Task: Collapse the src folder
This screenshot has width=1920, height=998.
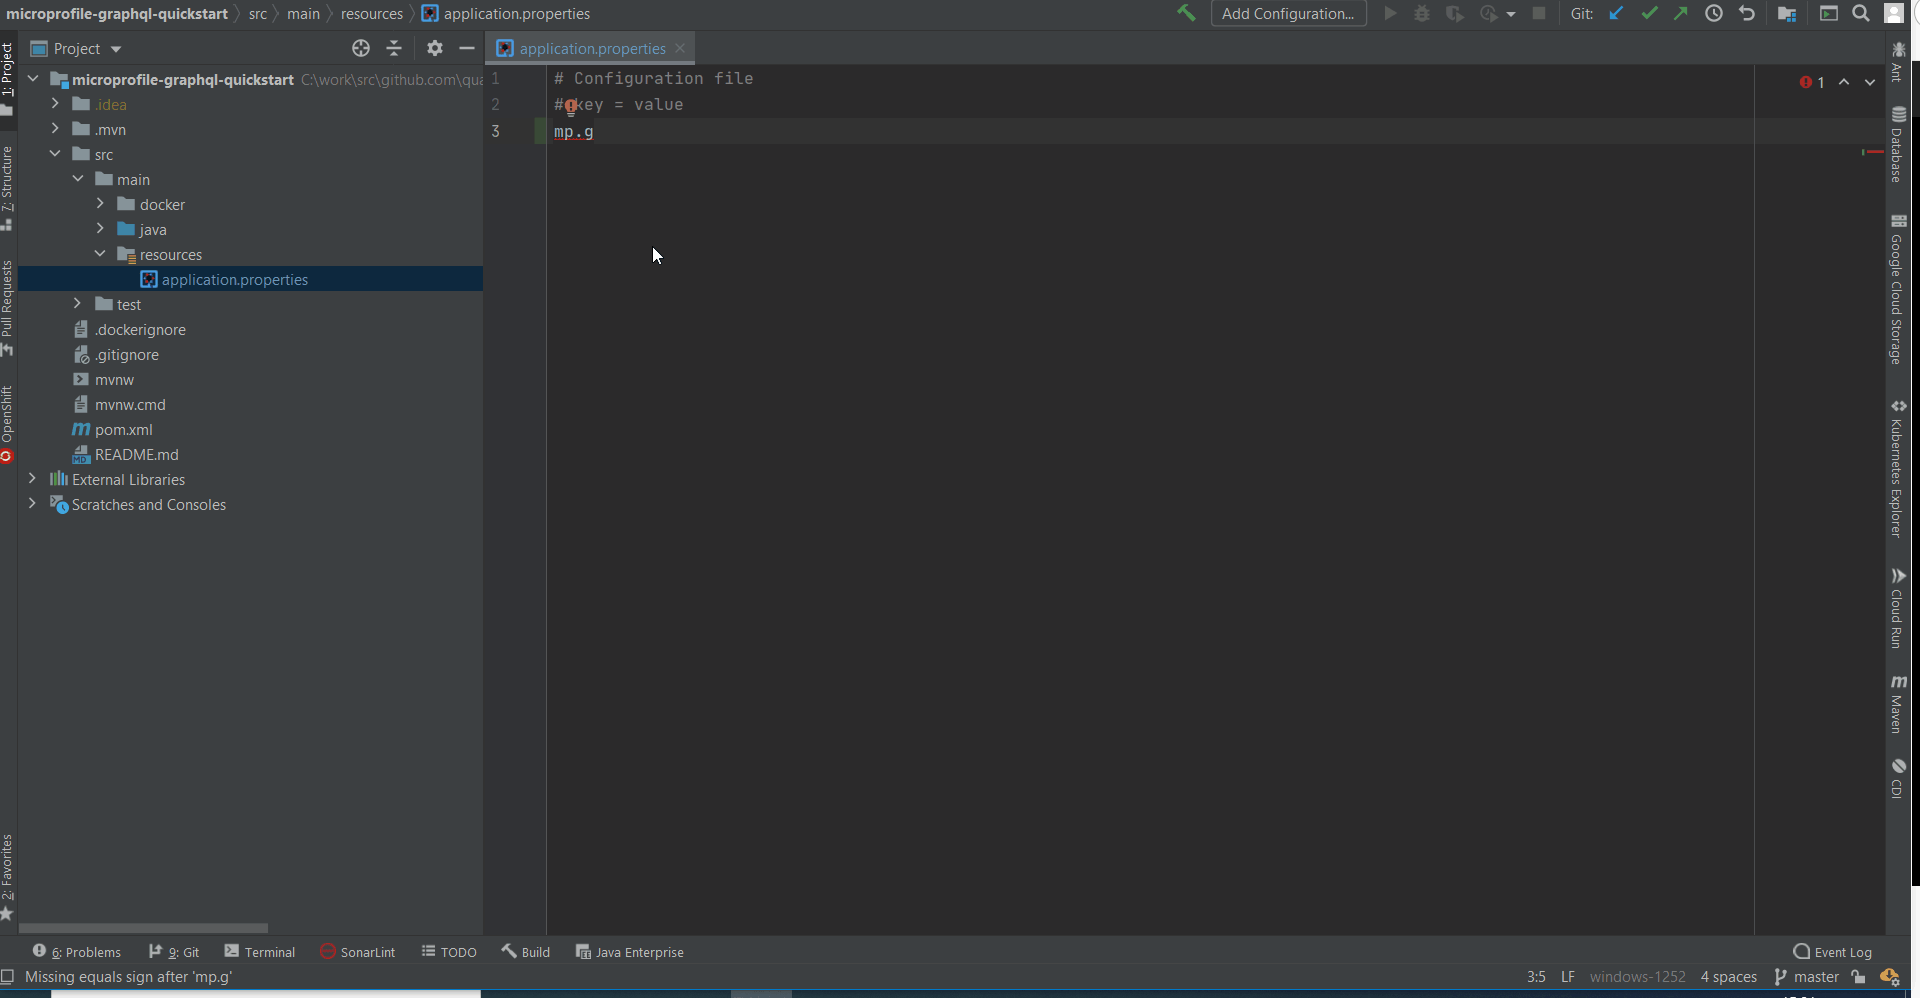Action: [54, 153]
